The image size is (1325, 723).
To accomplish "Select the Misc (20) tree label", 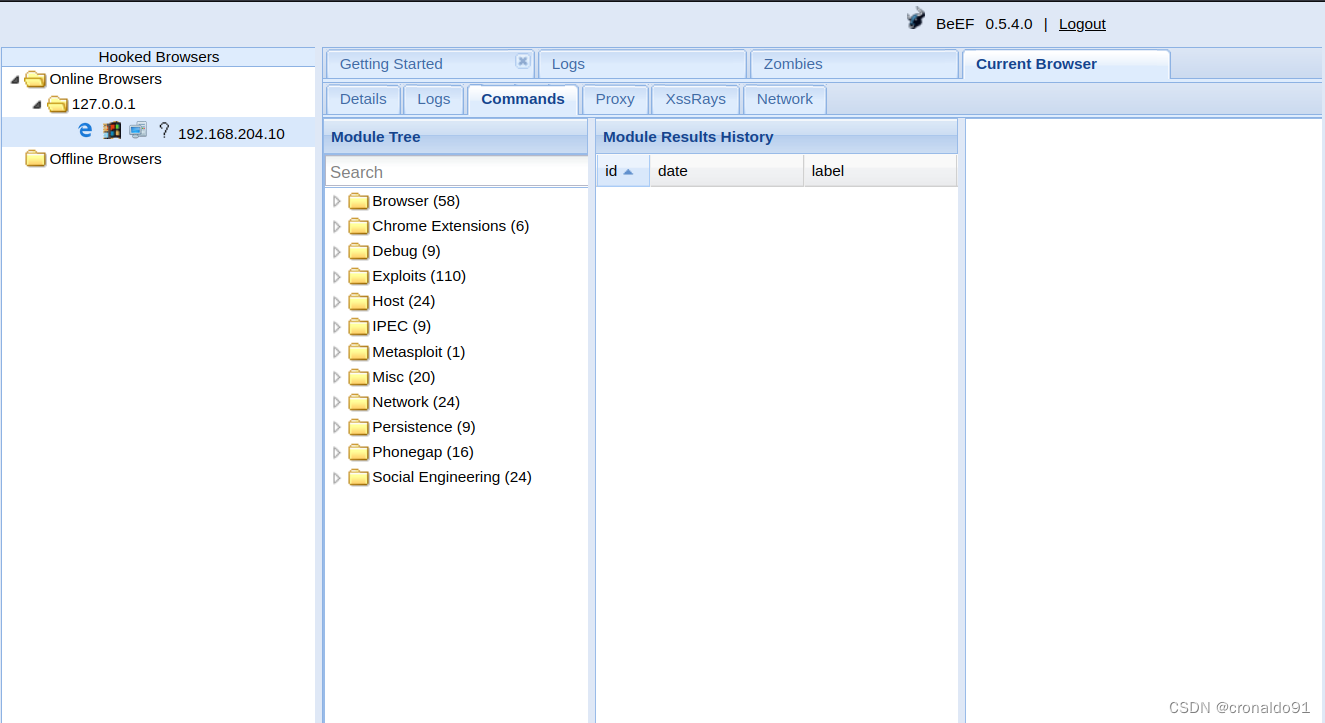I will click(x=404, y=377).
